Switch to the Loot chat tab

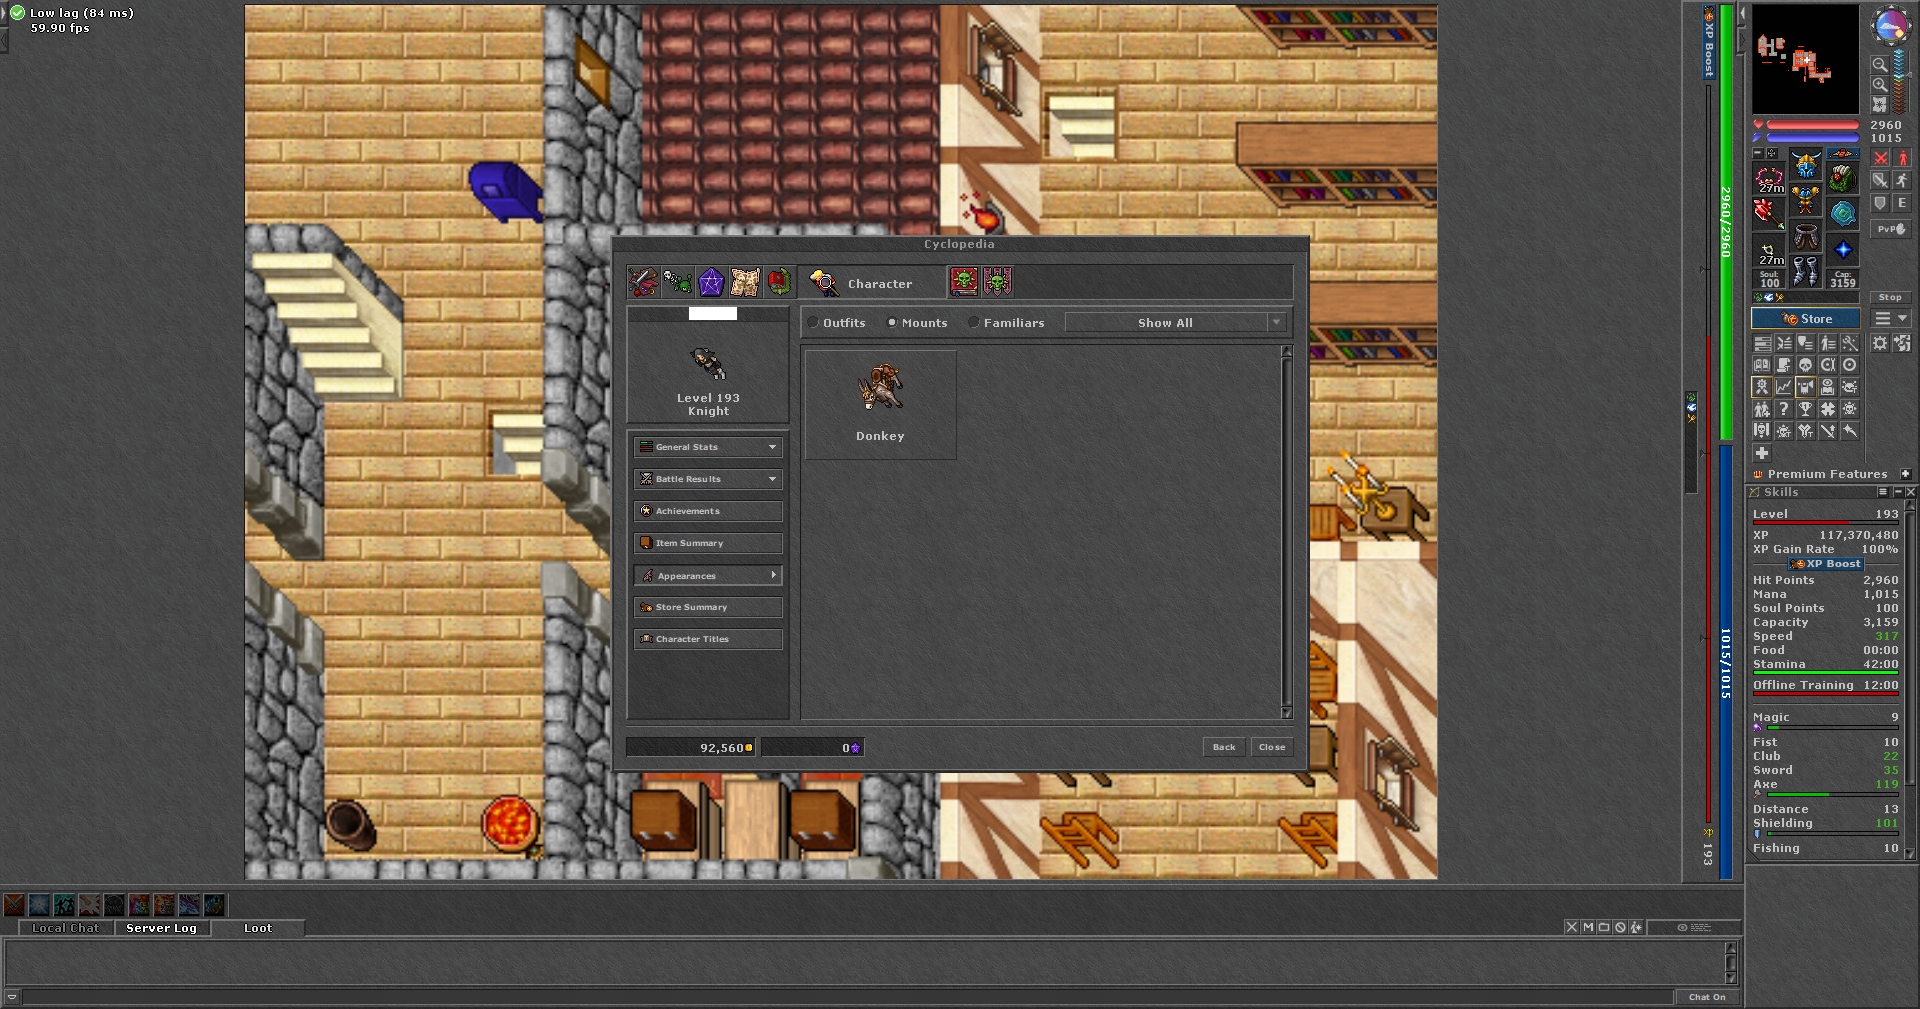point(258,928)
